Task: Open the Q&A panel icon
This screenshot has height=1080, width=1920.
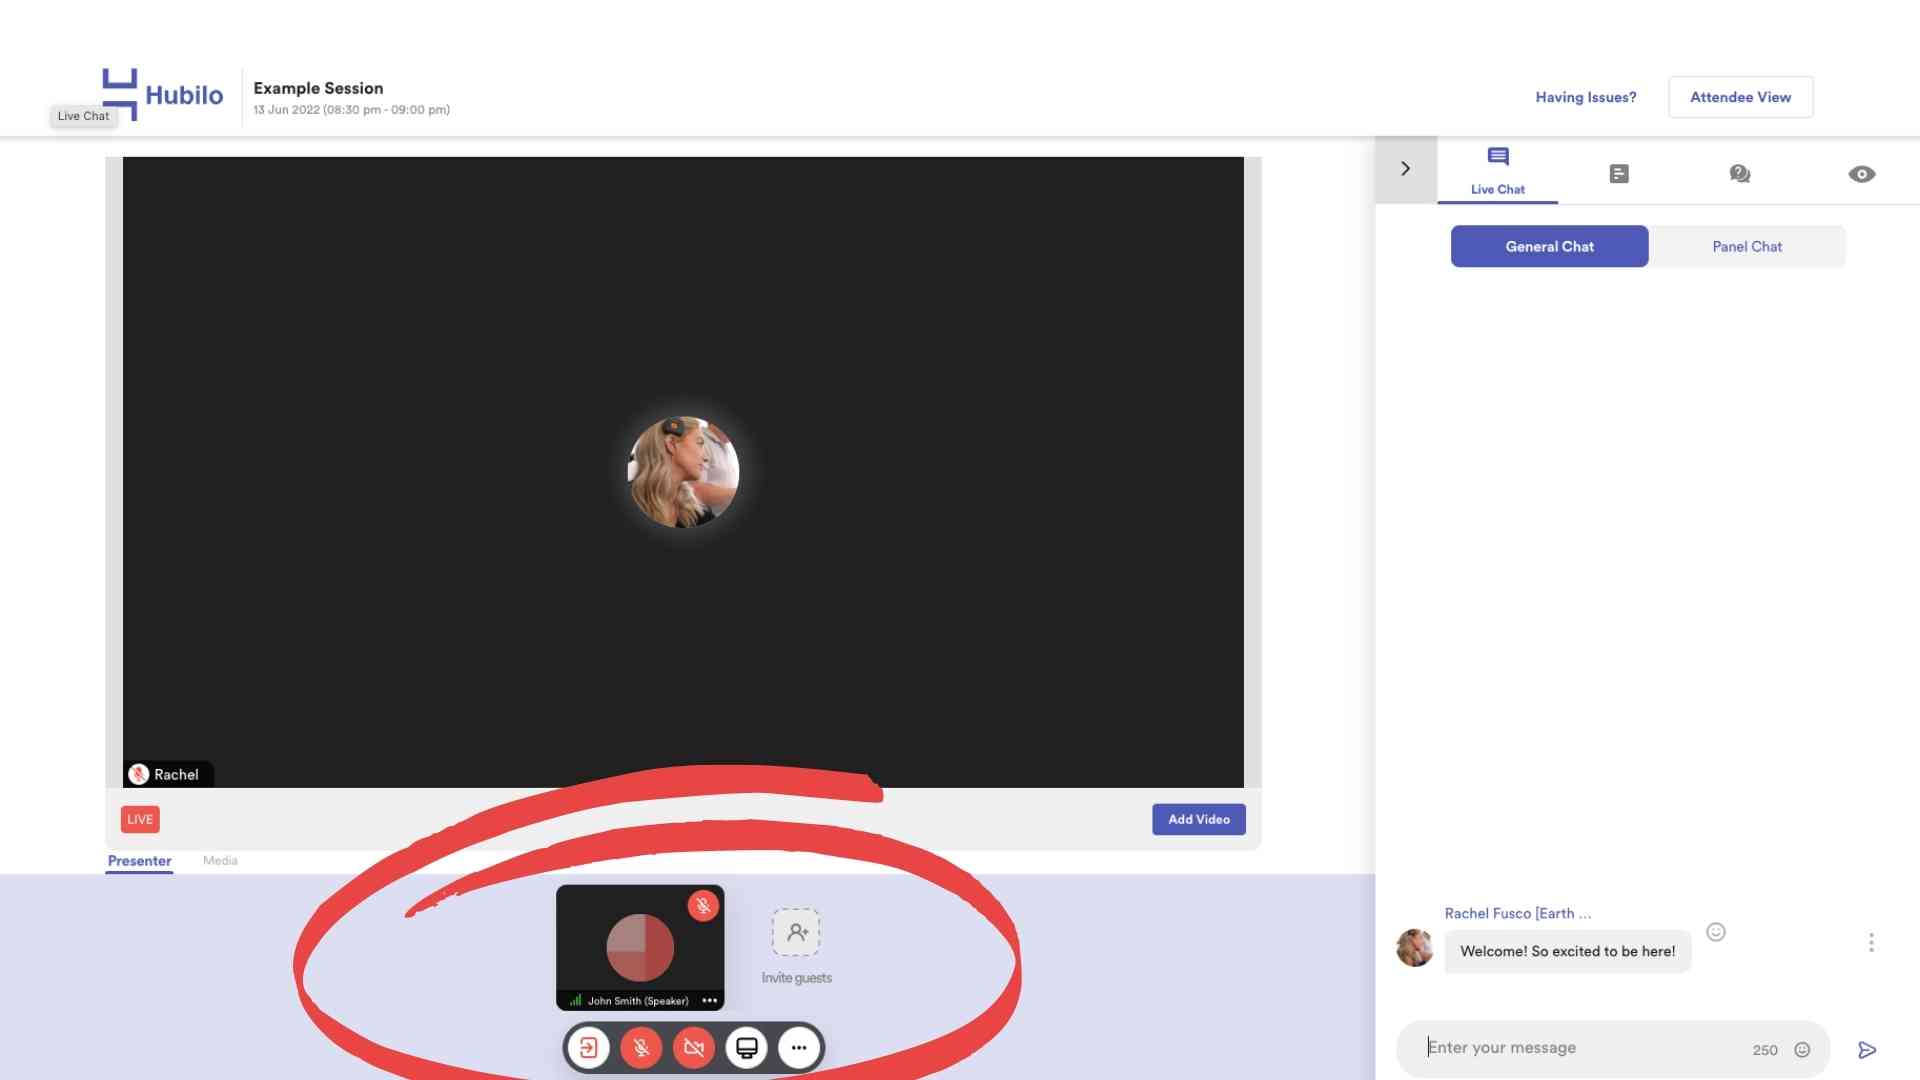Action: 1740,174
